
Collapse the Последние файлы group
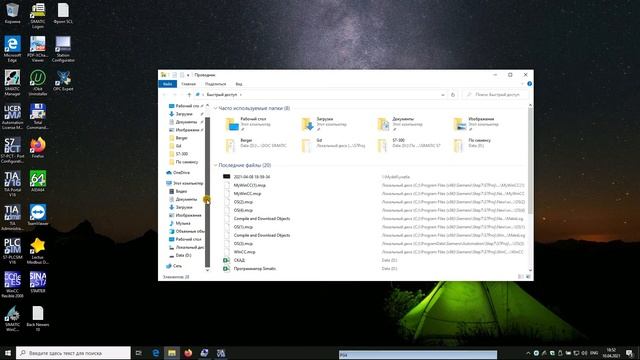[216, 165]
